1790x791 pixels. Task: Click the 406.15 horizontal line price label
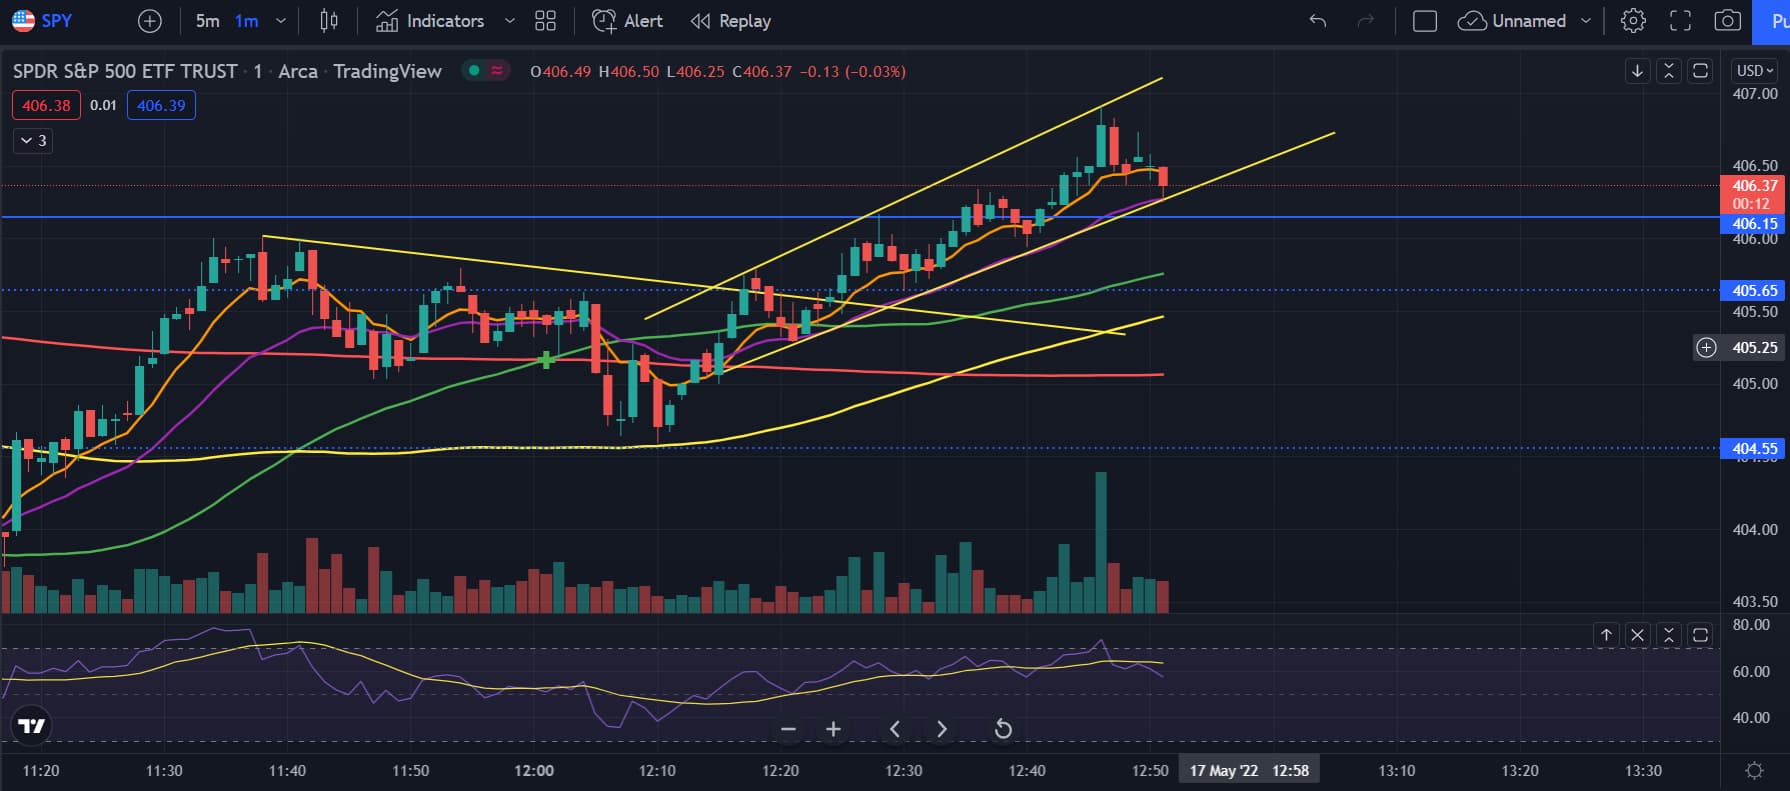point(1754,224)
